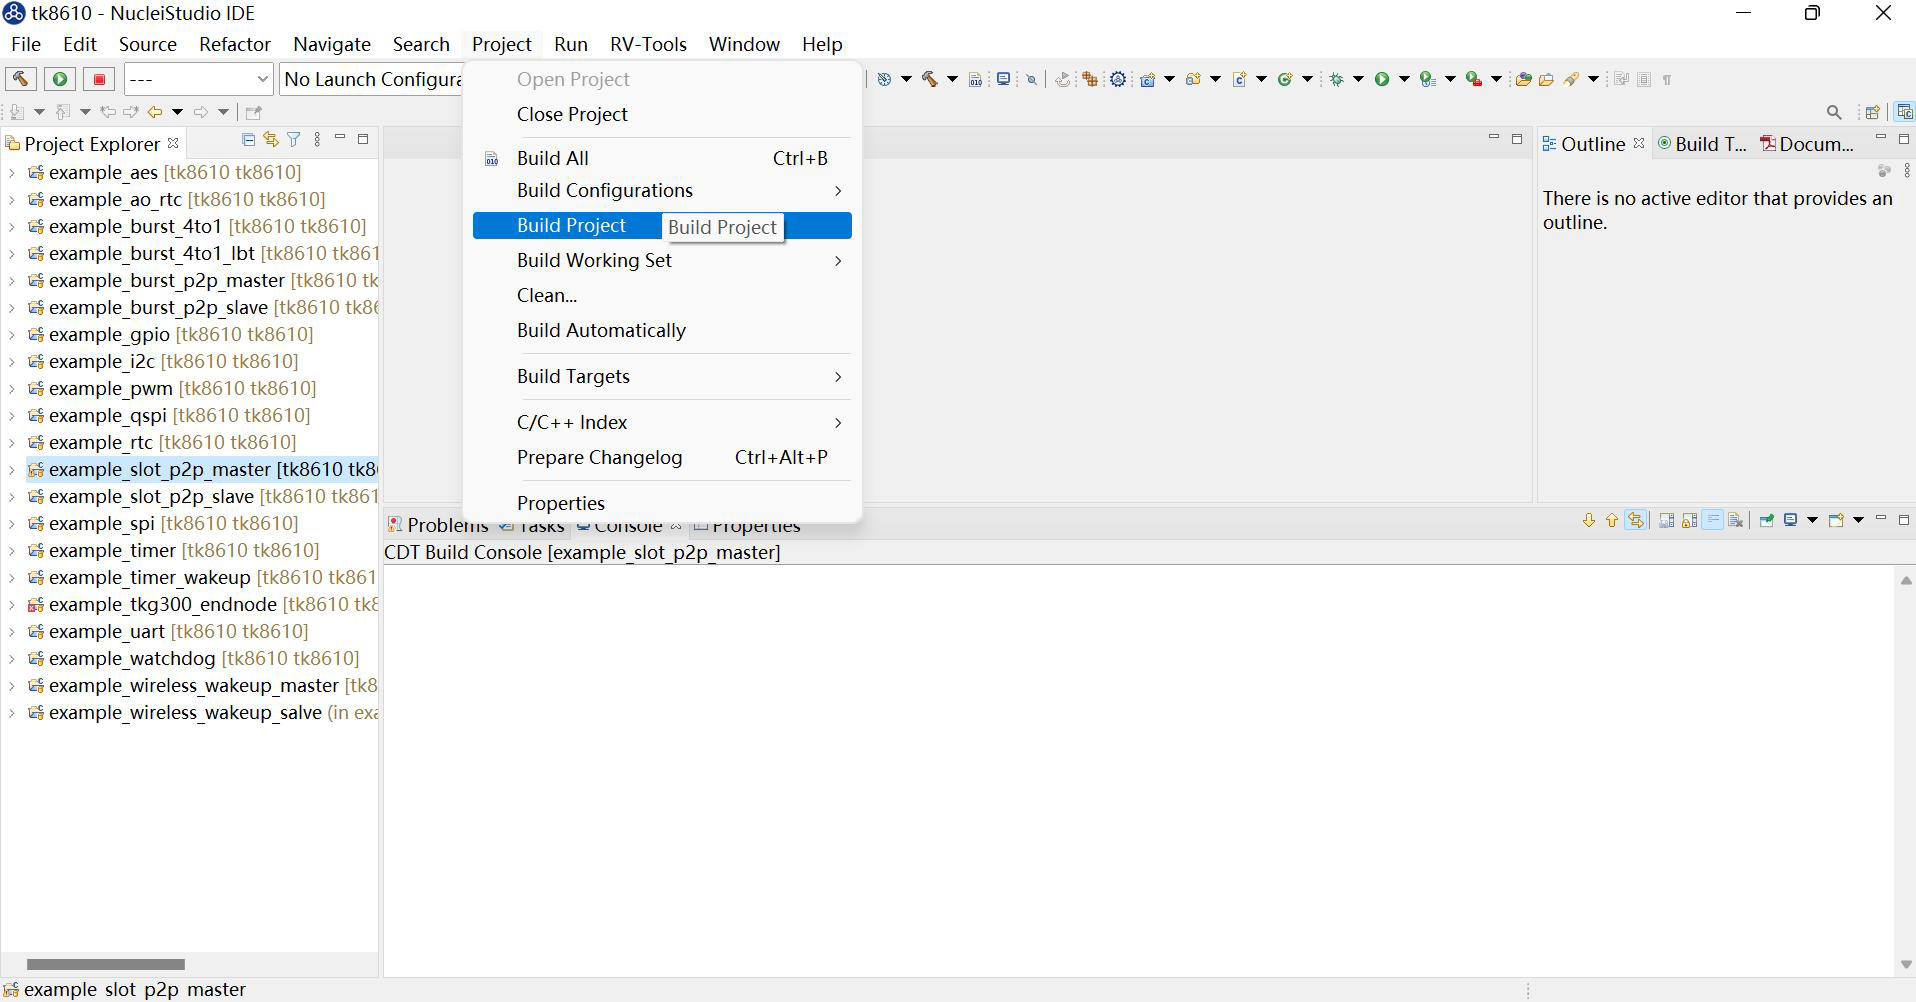Select Build Project from the menu
This screenshot has height=1002, width=1916.
[x=571, y=226]
